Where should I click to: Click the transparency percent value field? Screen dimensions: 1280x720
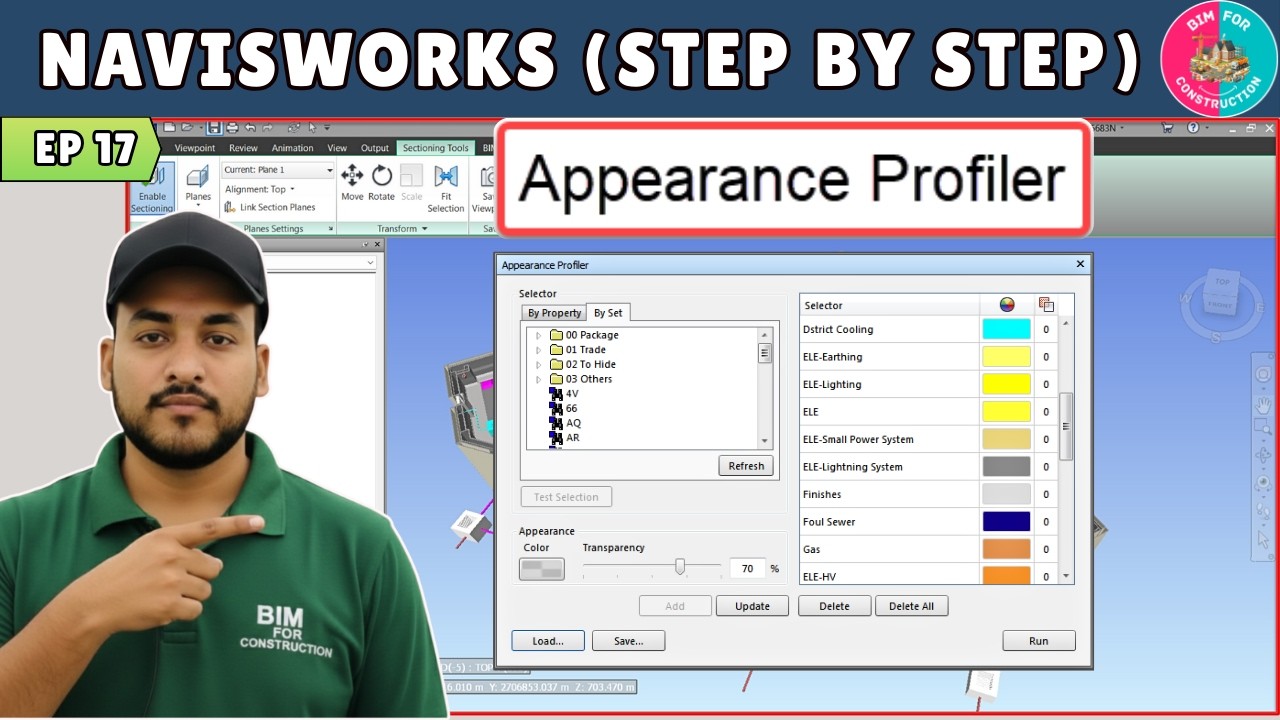748,568
